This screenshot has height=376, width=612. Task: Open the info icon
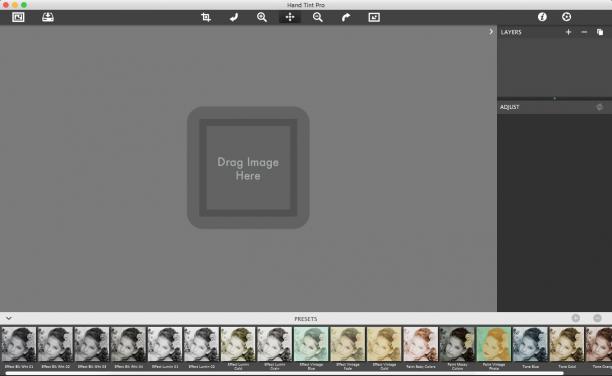tap(542, 17)
